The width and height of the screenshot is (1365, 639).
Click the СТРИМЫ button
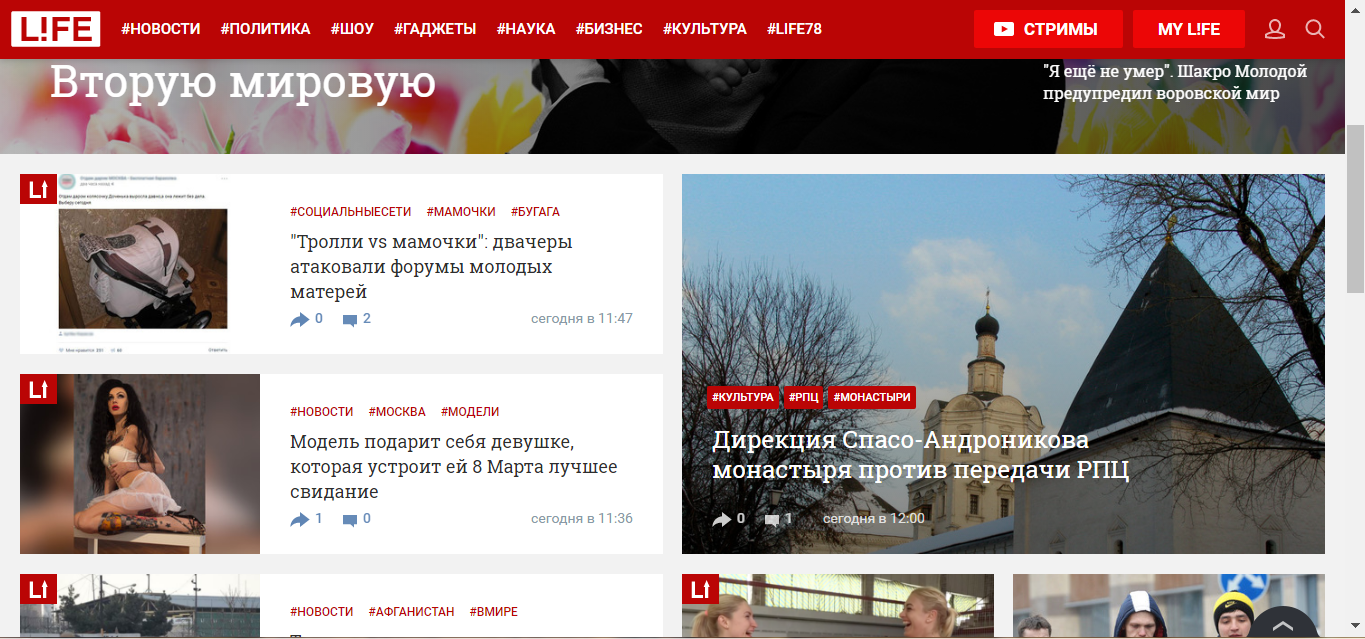[x=1048, y=29]
